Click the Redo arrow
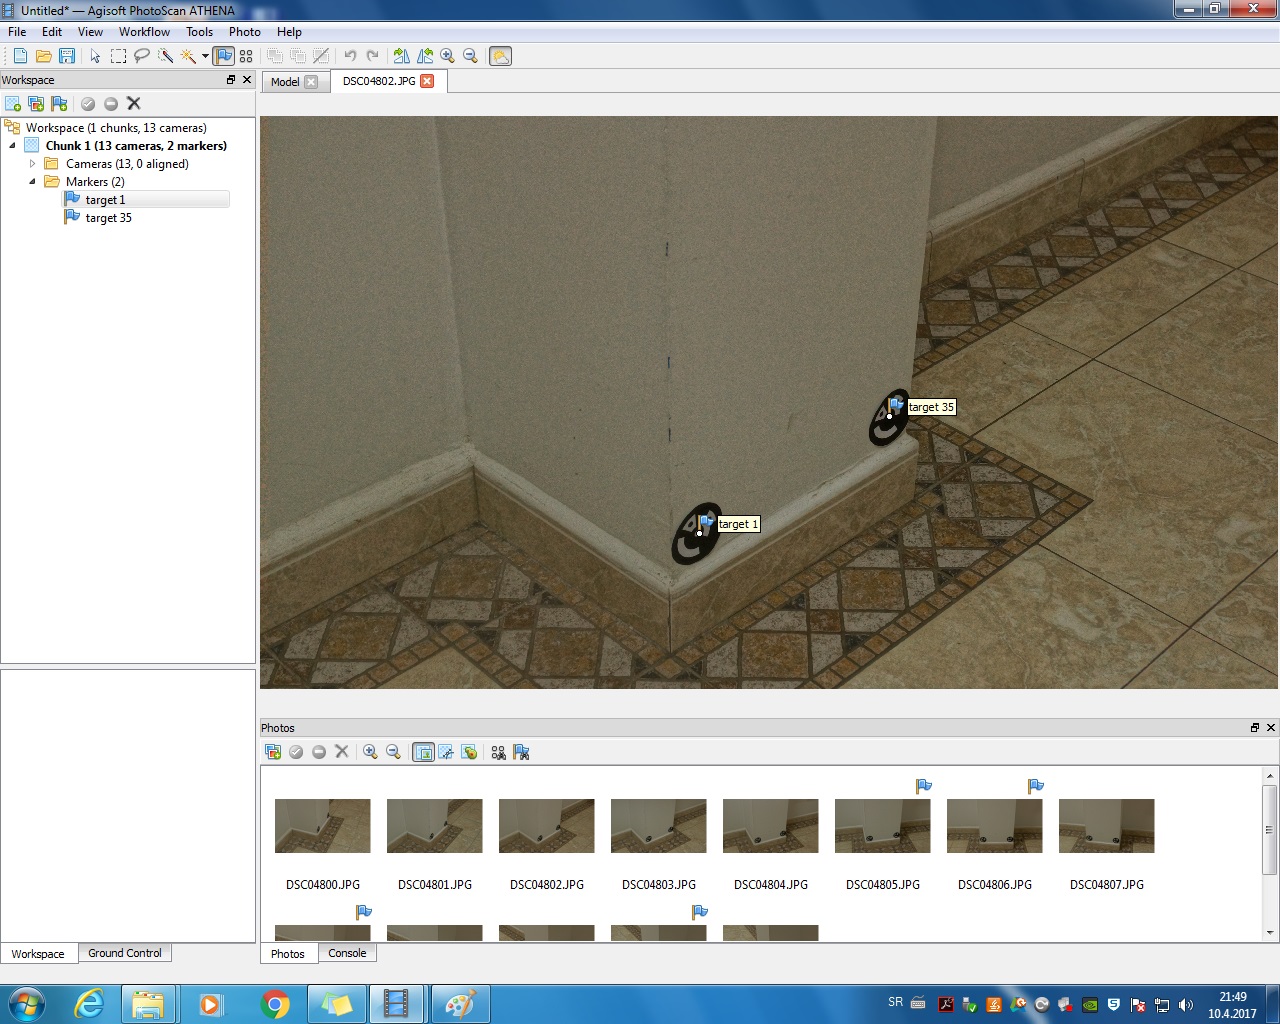This screenshot has height=1024, width=1280. [373, 56]
